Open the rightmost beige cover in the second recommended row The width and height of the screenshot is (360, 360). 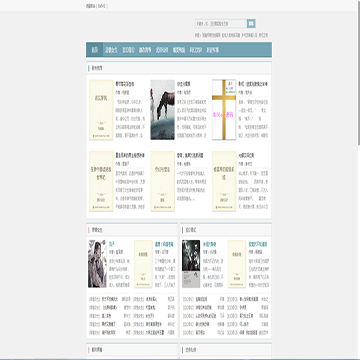point(224,181)
